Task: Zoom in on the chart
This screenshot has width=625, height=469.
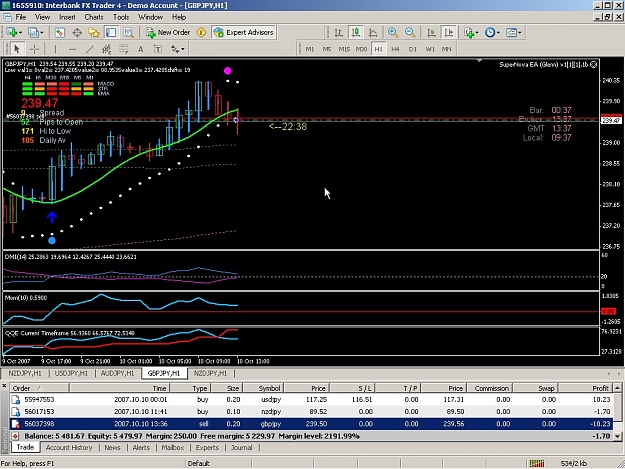Action: (x=393, y=33)
